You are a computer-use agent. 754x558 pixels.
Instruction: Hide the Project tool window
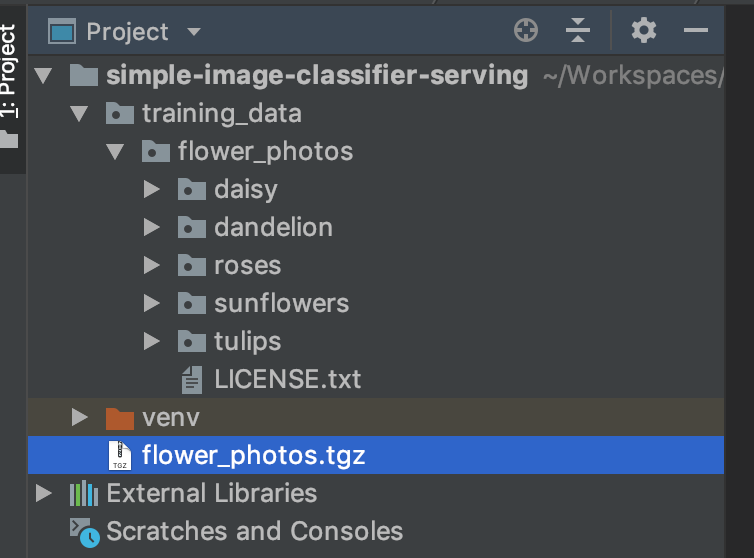pos(696,31)
